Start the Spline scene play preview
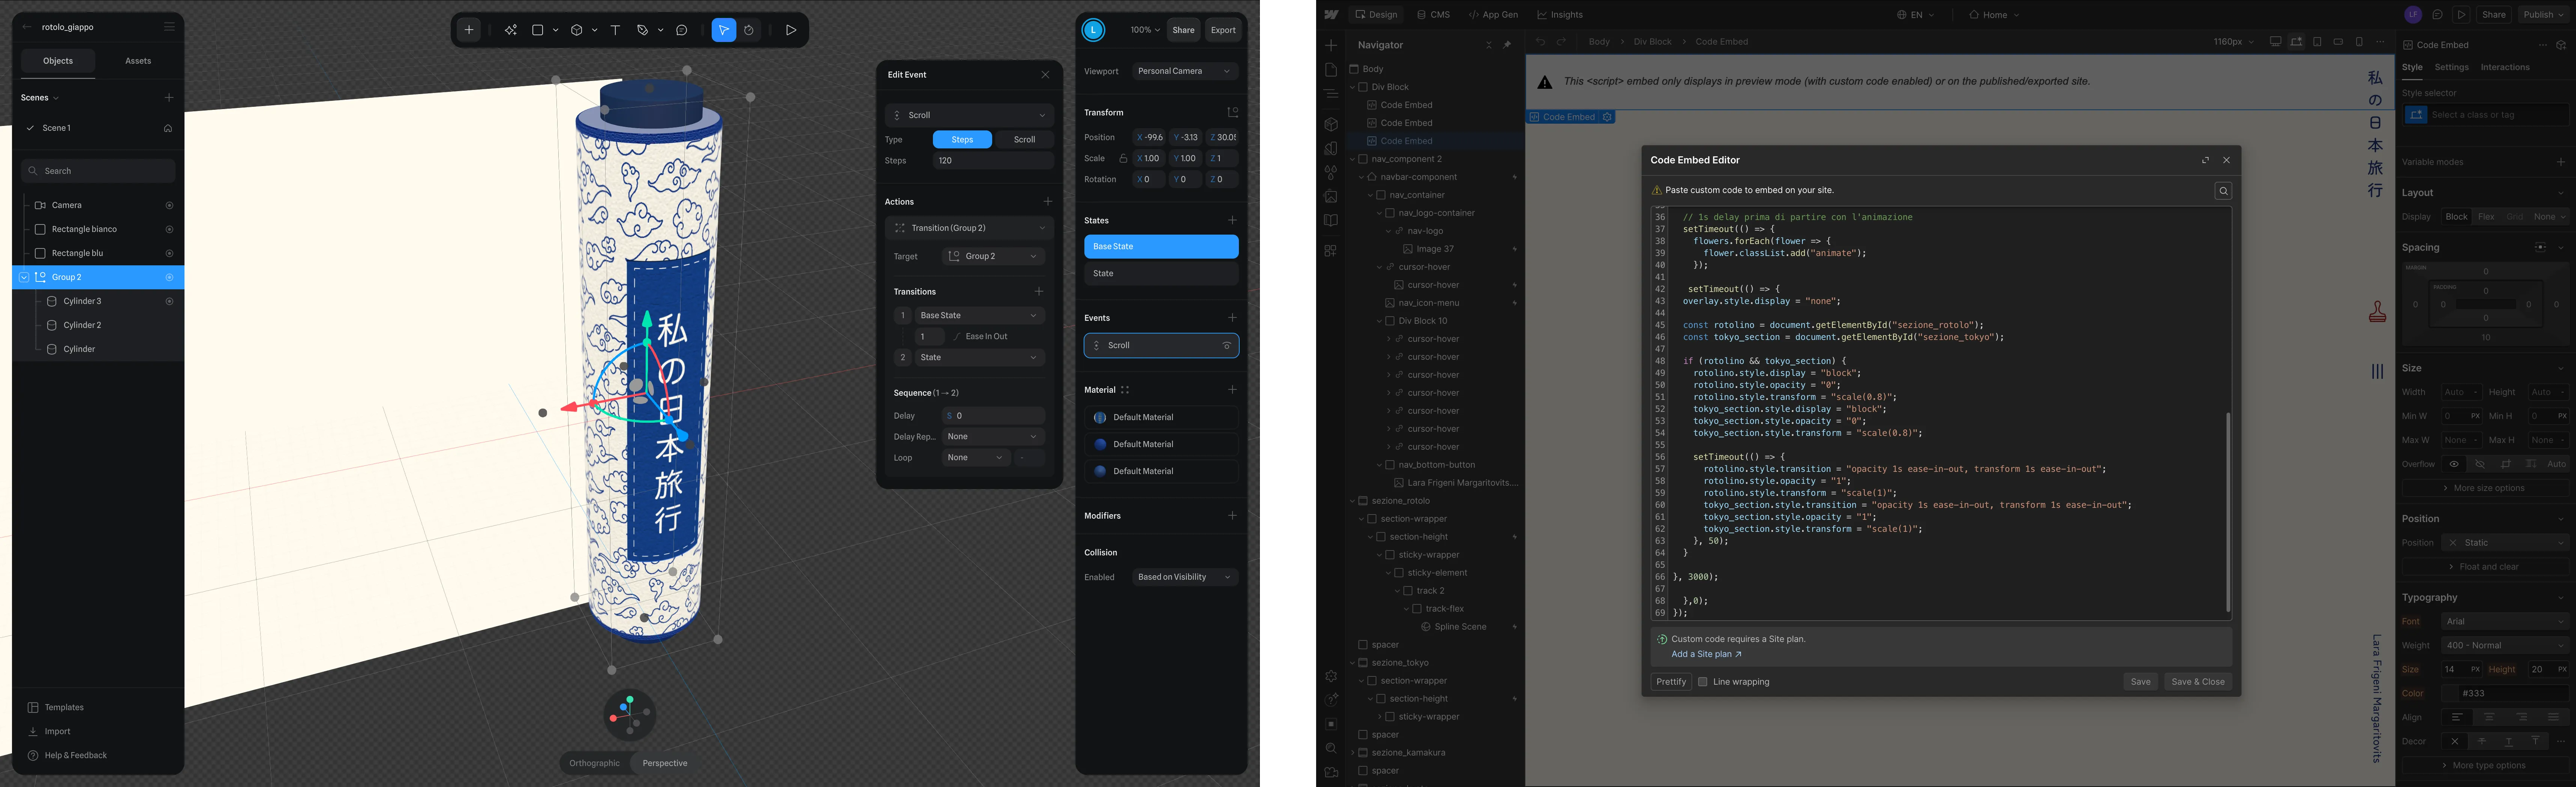The height and width of the screenshot is (787, 2576). pyautogui.click(x=791, y=30)
